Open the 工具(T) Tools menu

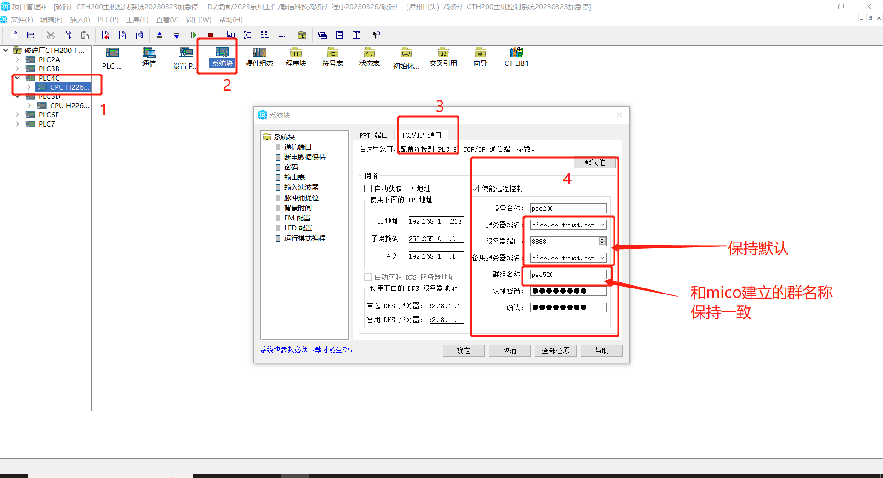(136, 20)
